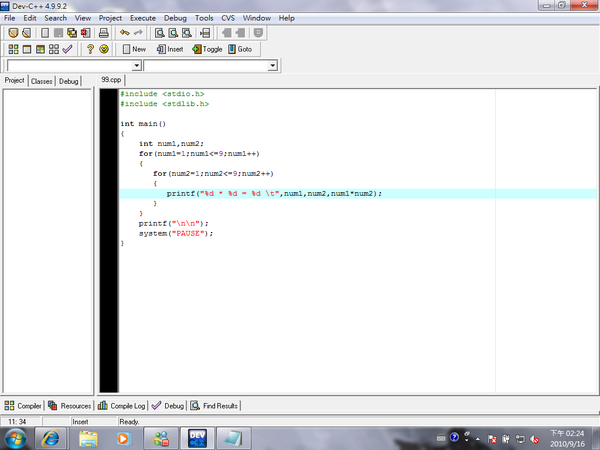
Task: Click the New toolbar button
Action: coord(134,49)
